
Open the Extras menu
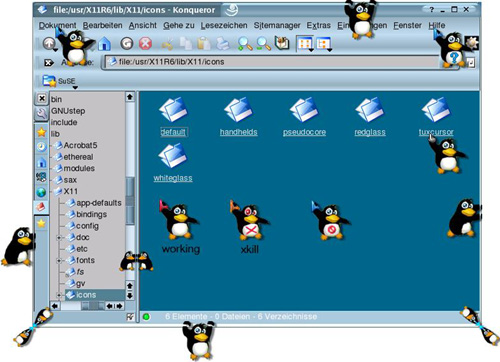tap(318, 25)
